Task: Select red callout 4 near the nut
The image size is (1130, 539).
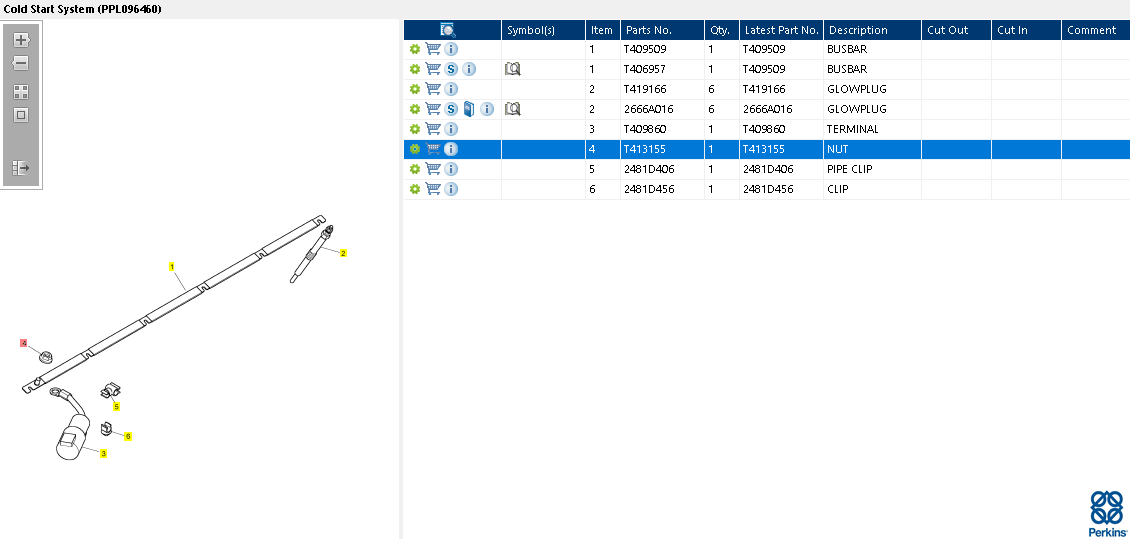Action: tap(24, 343)
